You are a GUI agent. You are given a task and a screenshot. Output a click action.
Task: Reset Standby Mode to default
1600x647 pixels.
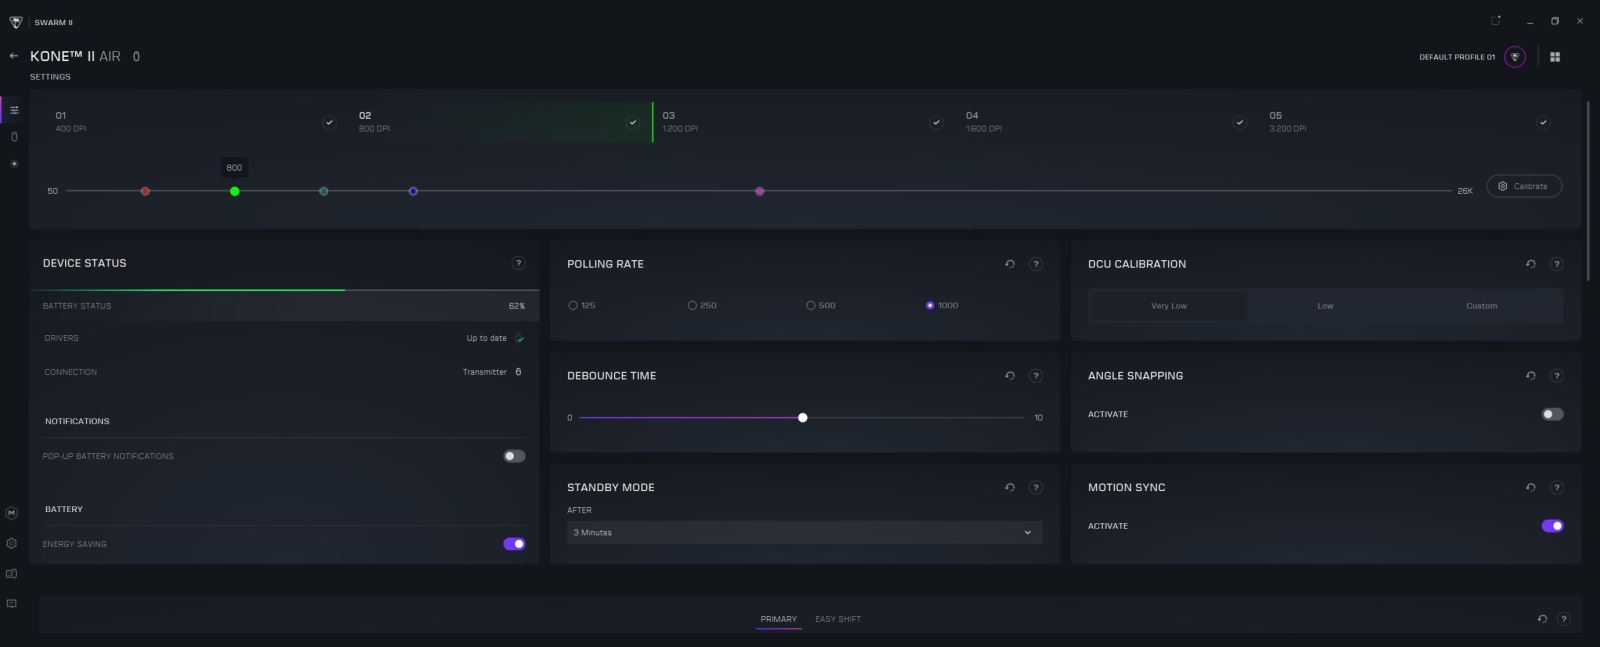coord(1010,488)
